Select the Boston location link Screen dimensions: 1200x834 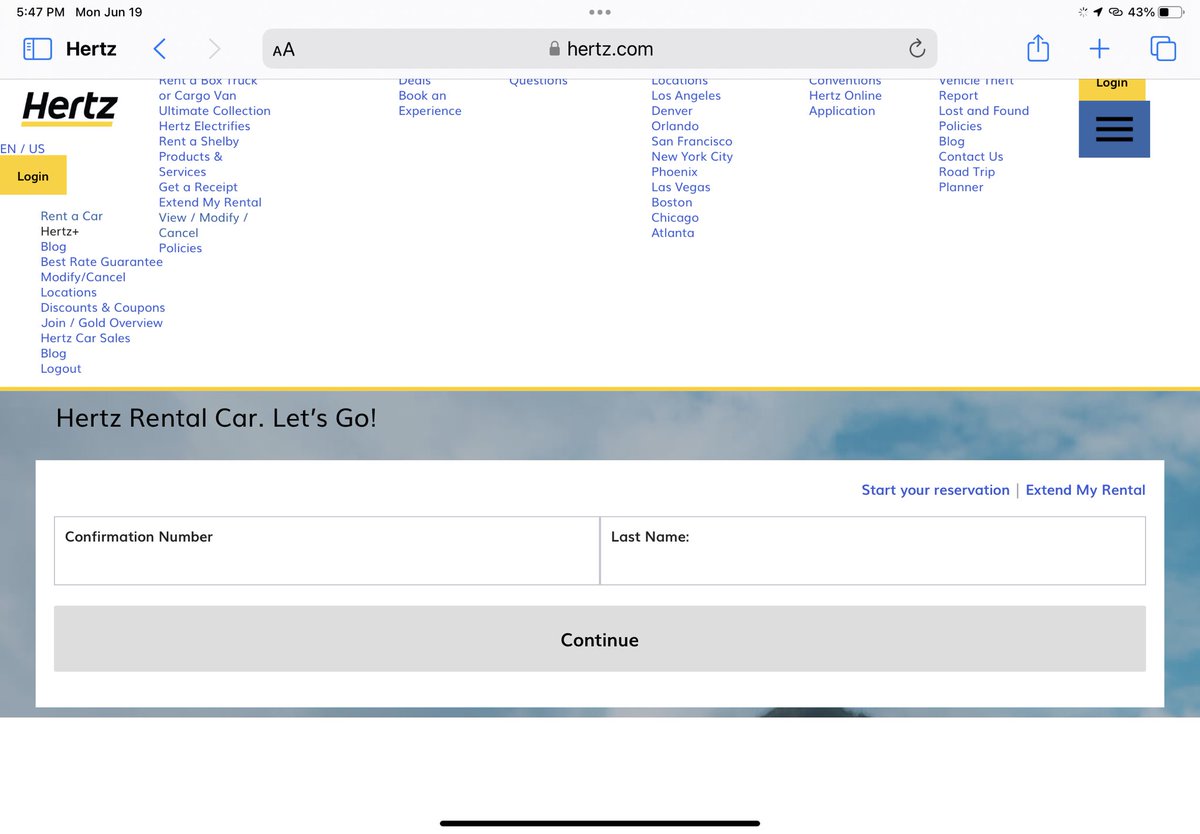coord(672,202)
